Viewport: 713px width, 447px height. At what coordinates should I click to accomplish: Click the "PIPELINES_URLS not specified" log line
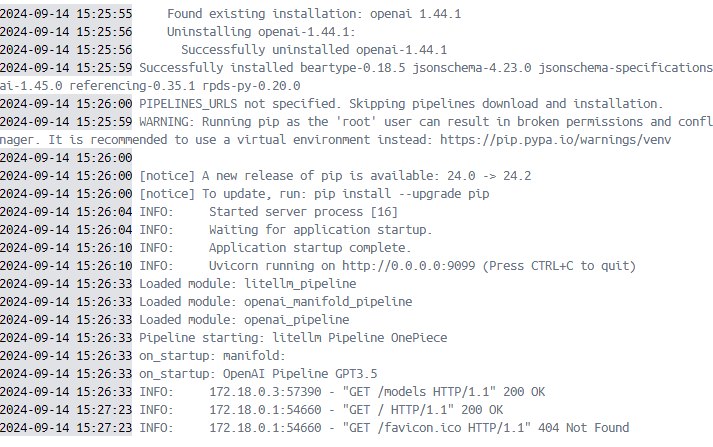click(401, 104)
